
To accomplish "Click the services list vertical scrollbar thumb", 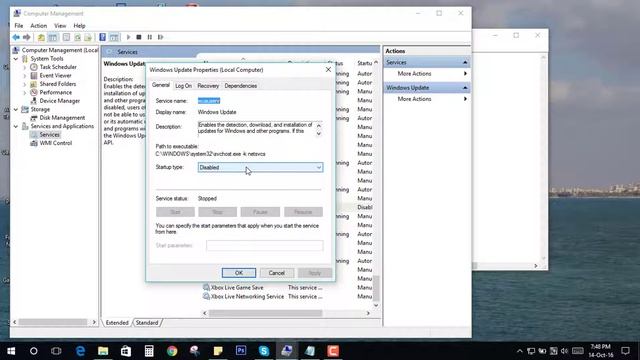I will (376, 288).
